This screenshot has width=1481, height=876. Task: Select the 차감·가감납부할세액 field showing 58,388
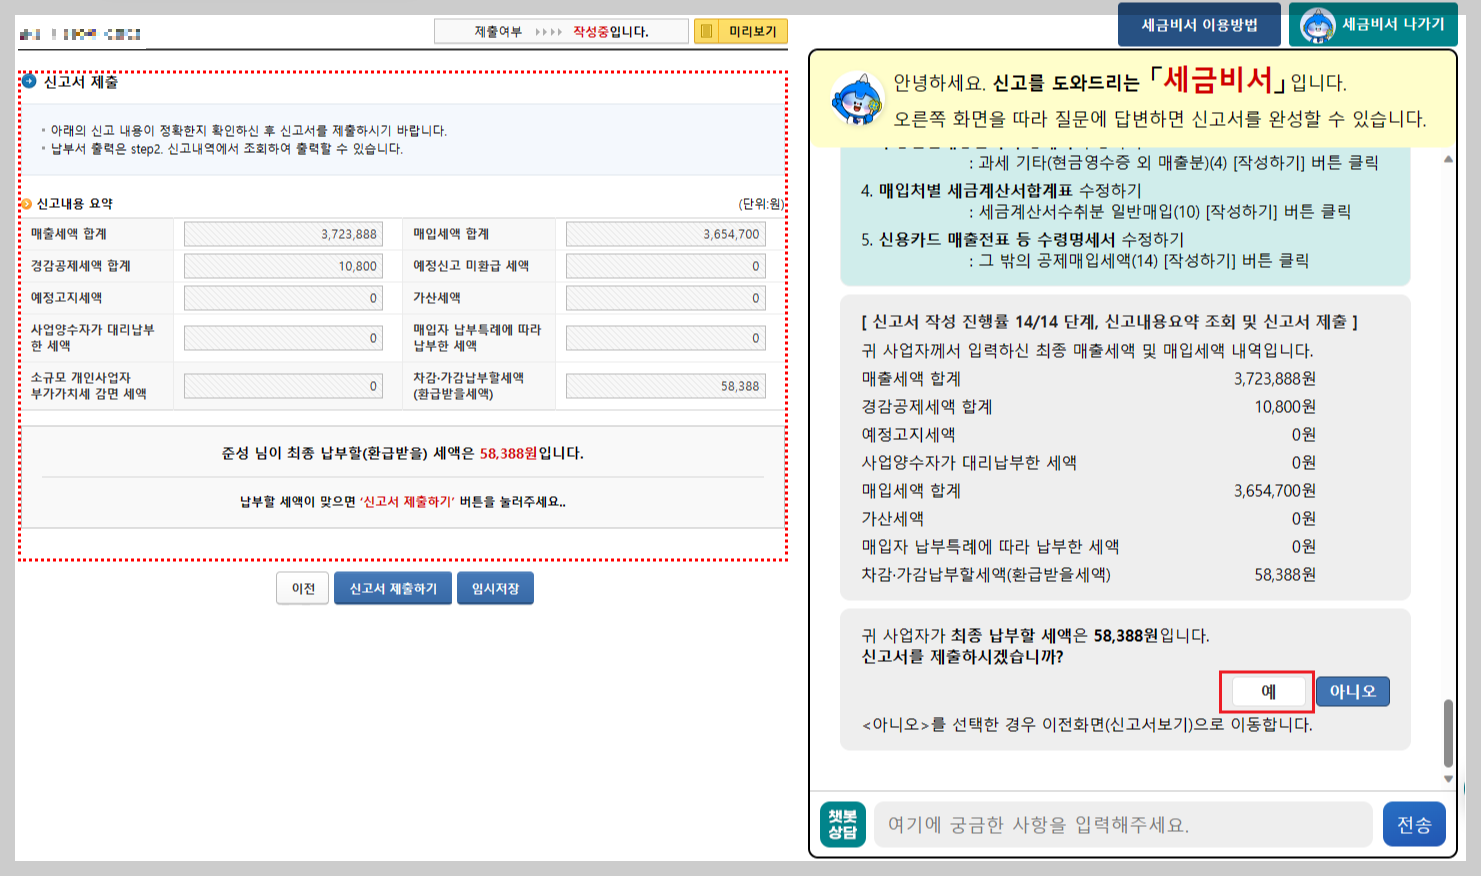tap(666, 386)
